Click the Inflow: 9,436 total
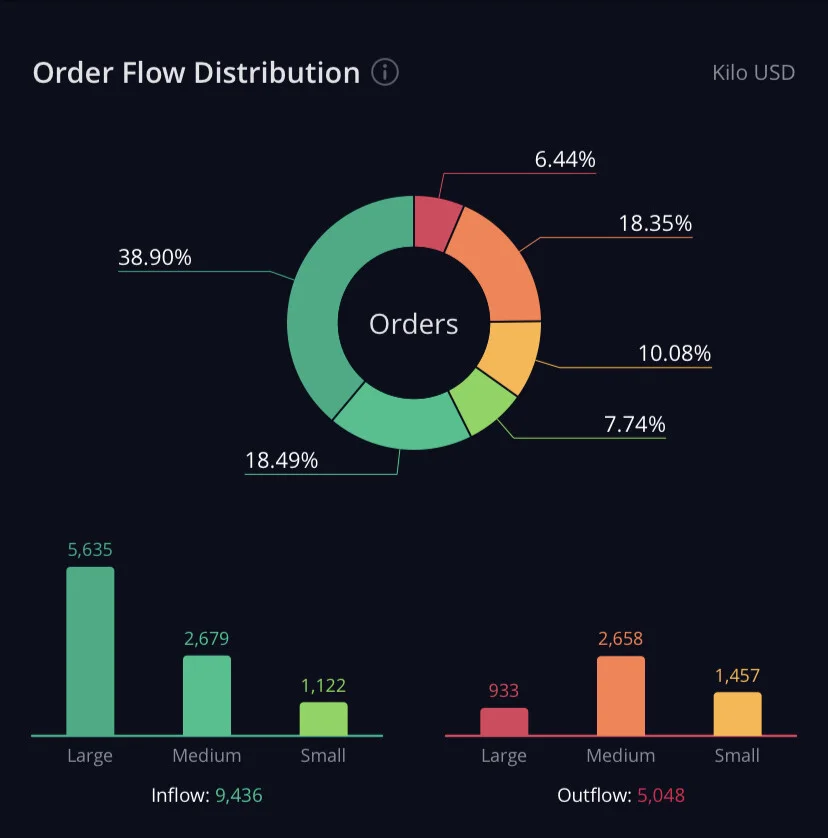The width and height of the screenshot is (828, 838). [x=207, y=795]
